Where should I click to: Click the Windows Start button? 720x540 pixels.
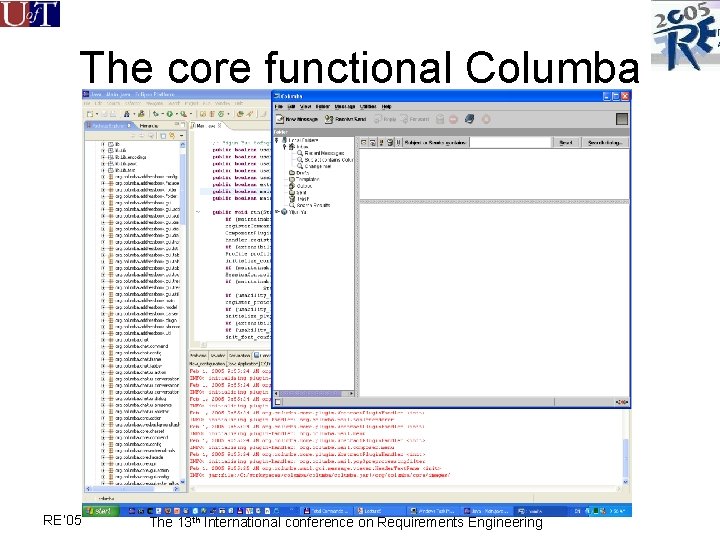click(x=100, y=511)
